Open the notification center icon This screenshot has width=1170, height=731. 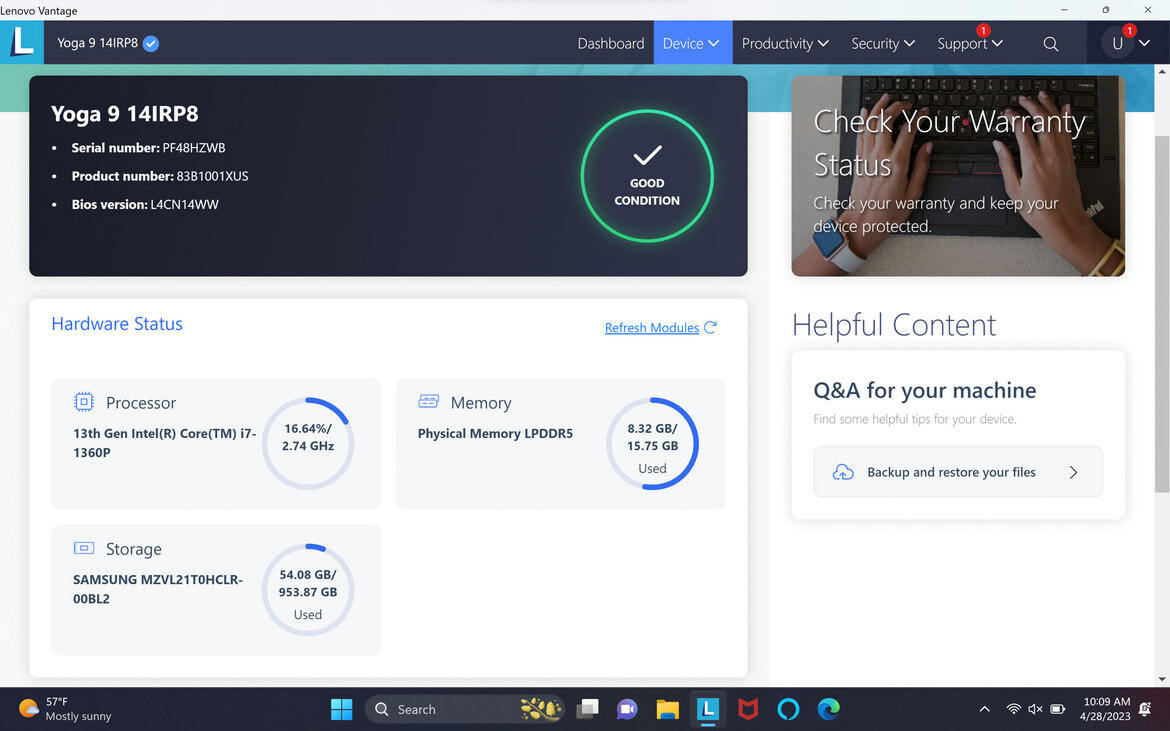1145,709
